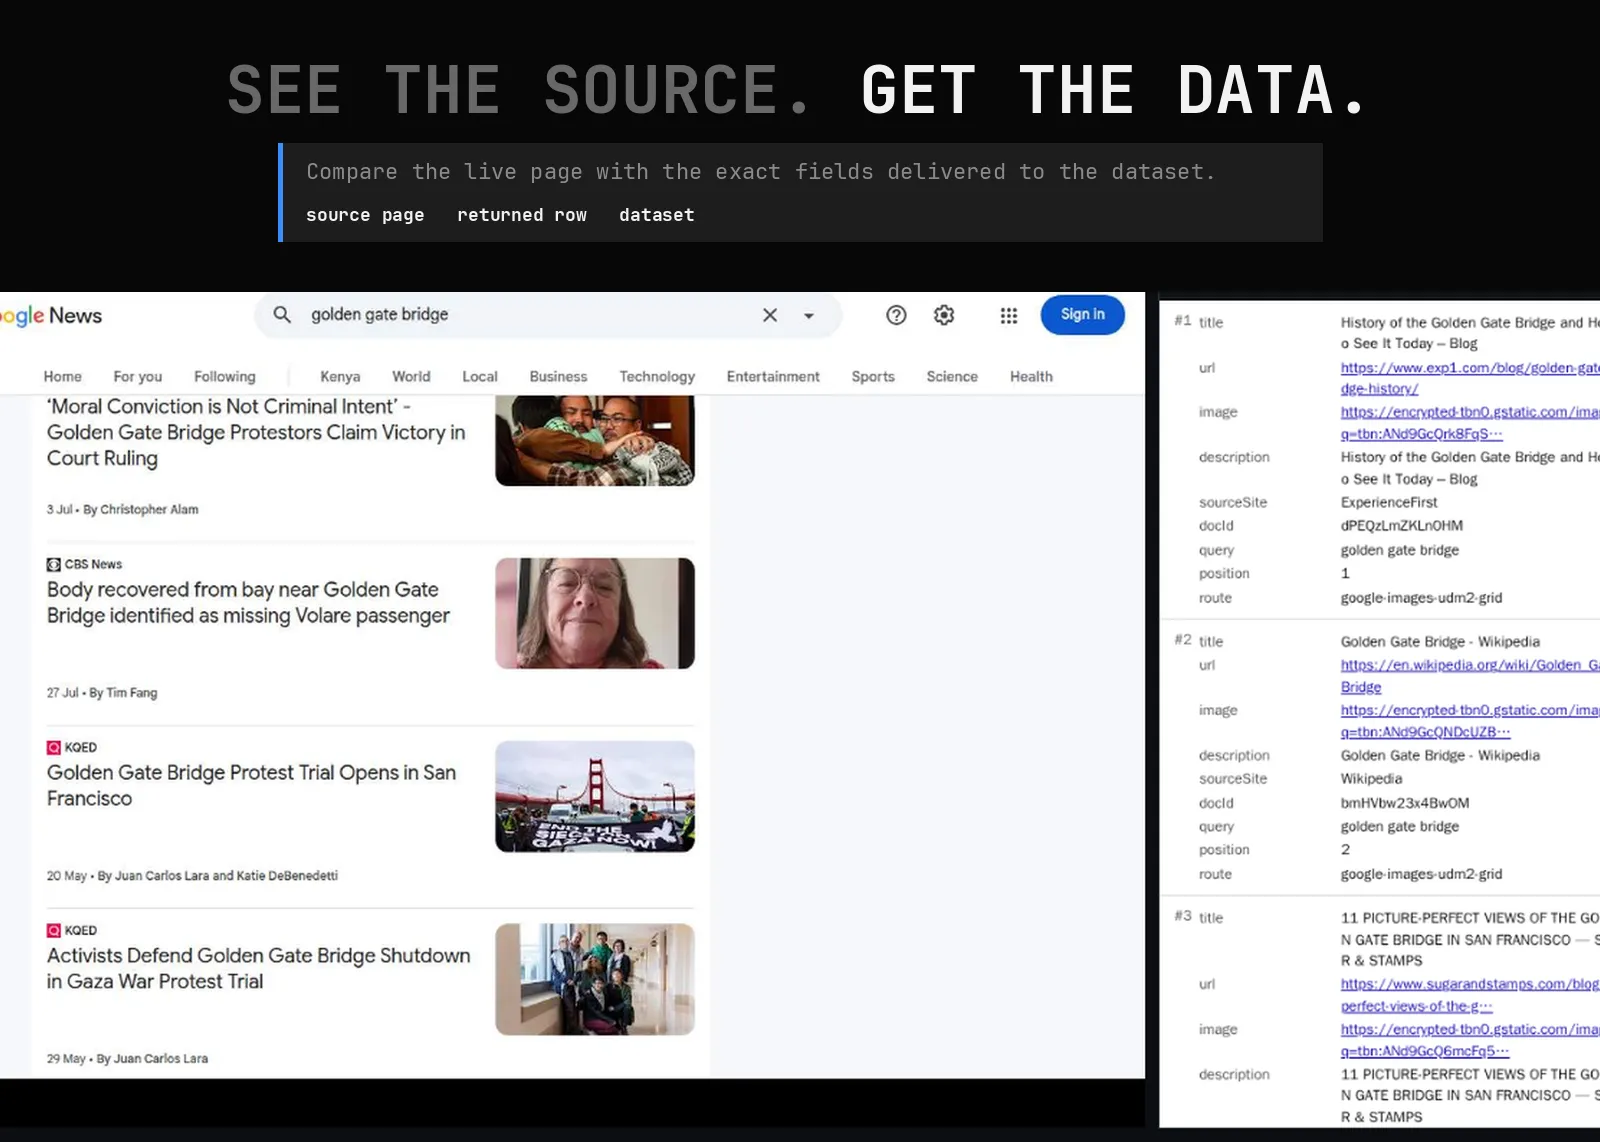
Task: Select docId value bmHVbw23x4BwOM
Action: click(x=1405, y=802)
